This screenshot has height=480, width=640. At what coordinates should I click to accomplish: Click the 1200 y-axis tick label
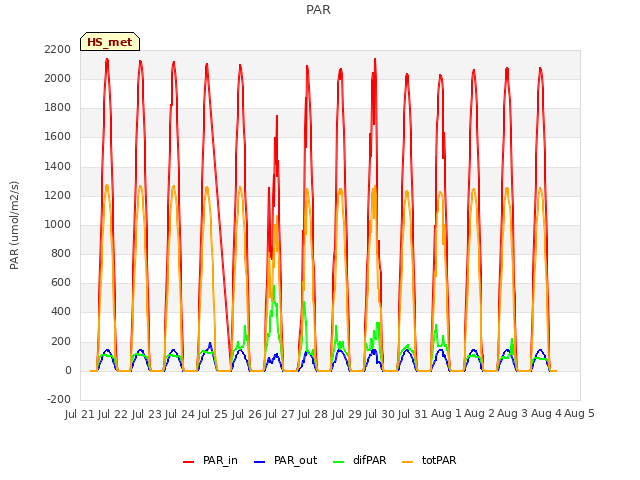pos(58,195)
